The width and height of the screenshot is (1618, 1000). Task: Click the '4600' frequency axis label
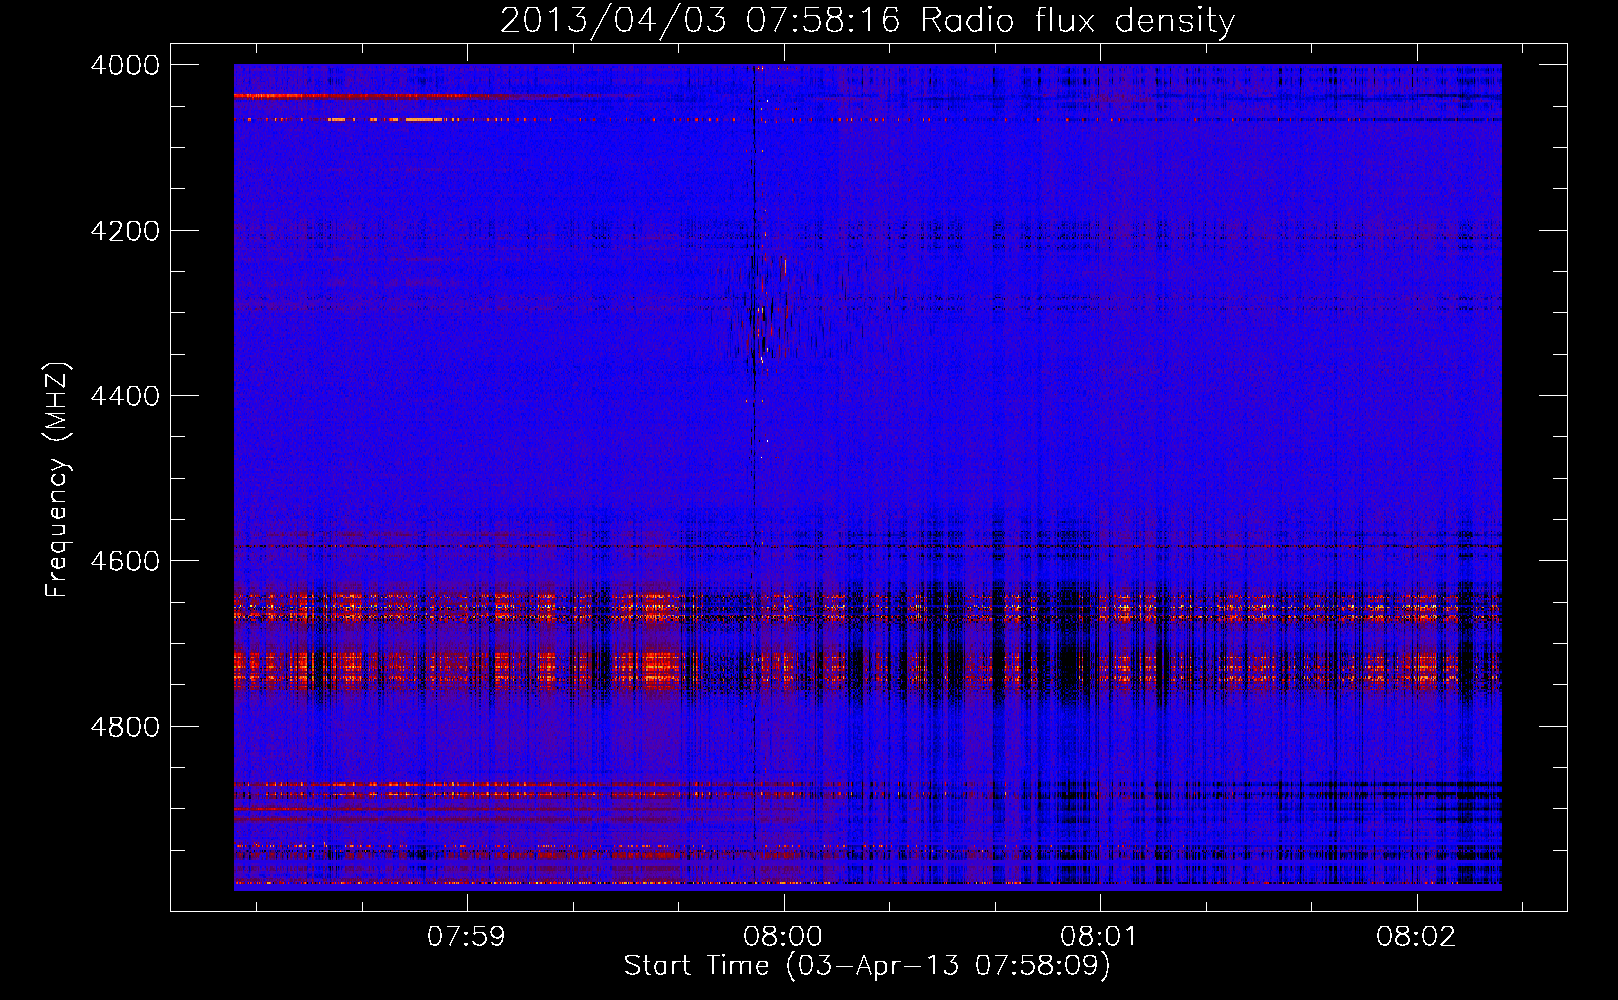tap(125, 561)
